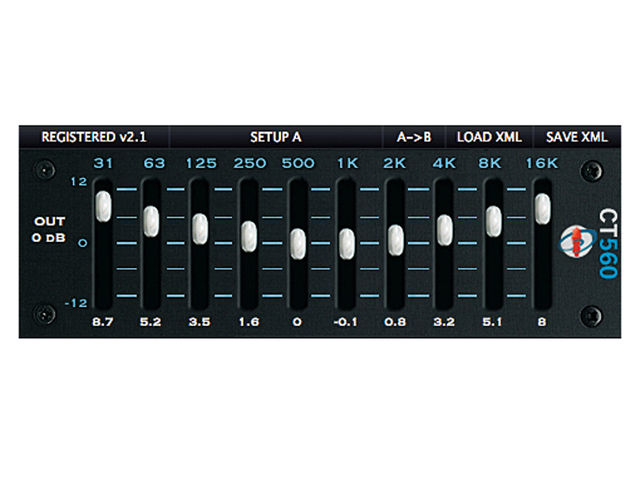Click the 125 frequency label
640x480 pixels.
(x=201, y=163)
